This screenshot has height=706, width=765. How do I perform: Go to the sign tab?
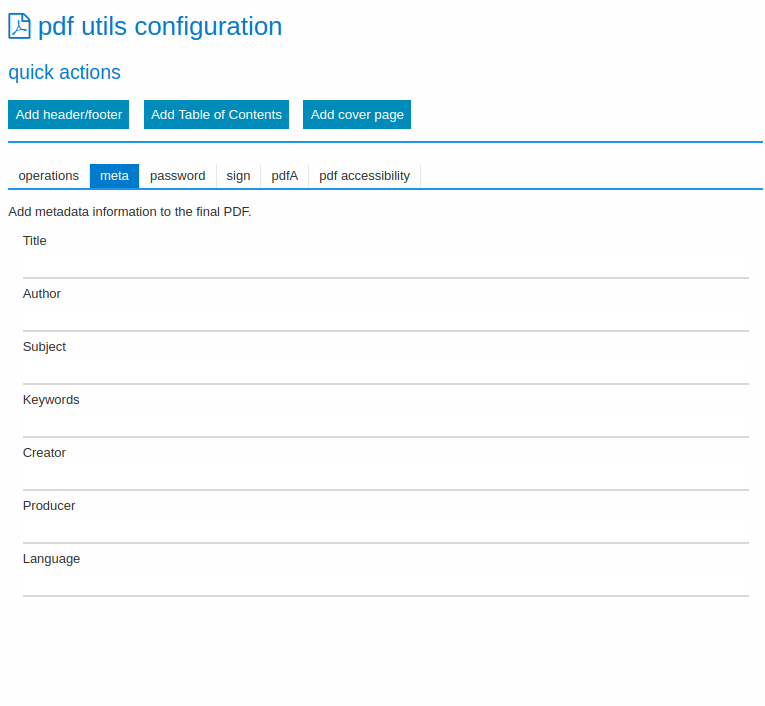pyautogui.click(x=238, y=176)
